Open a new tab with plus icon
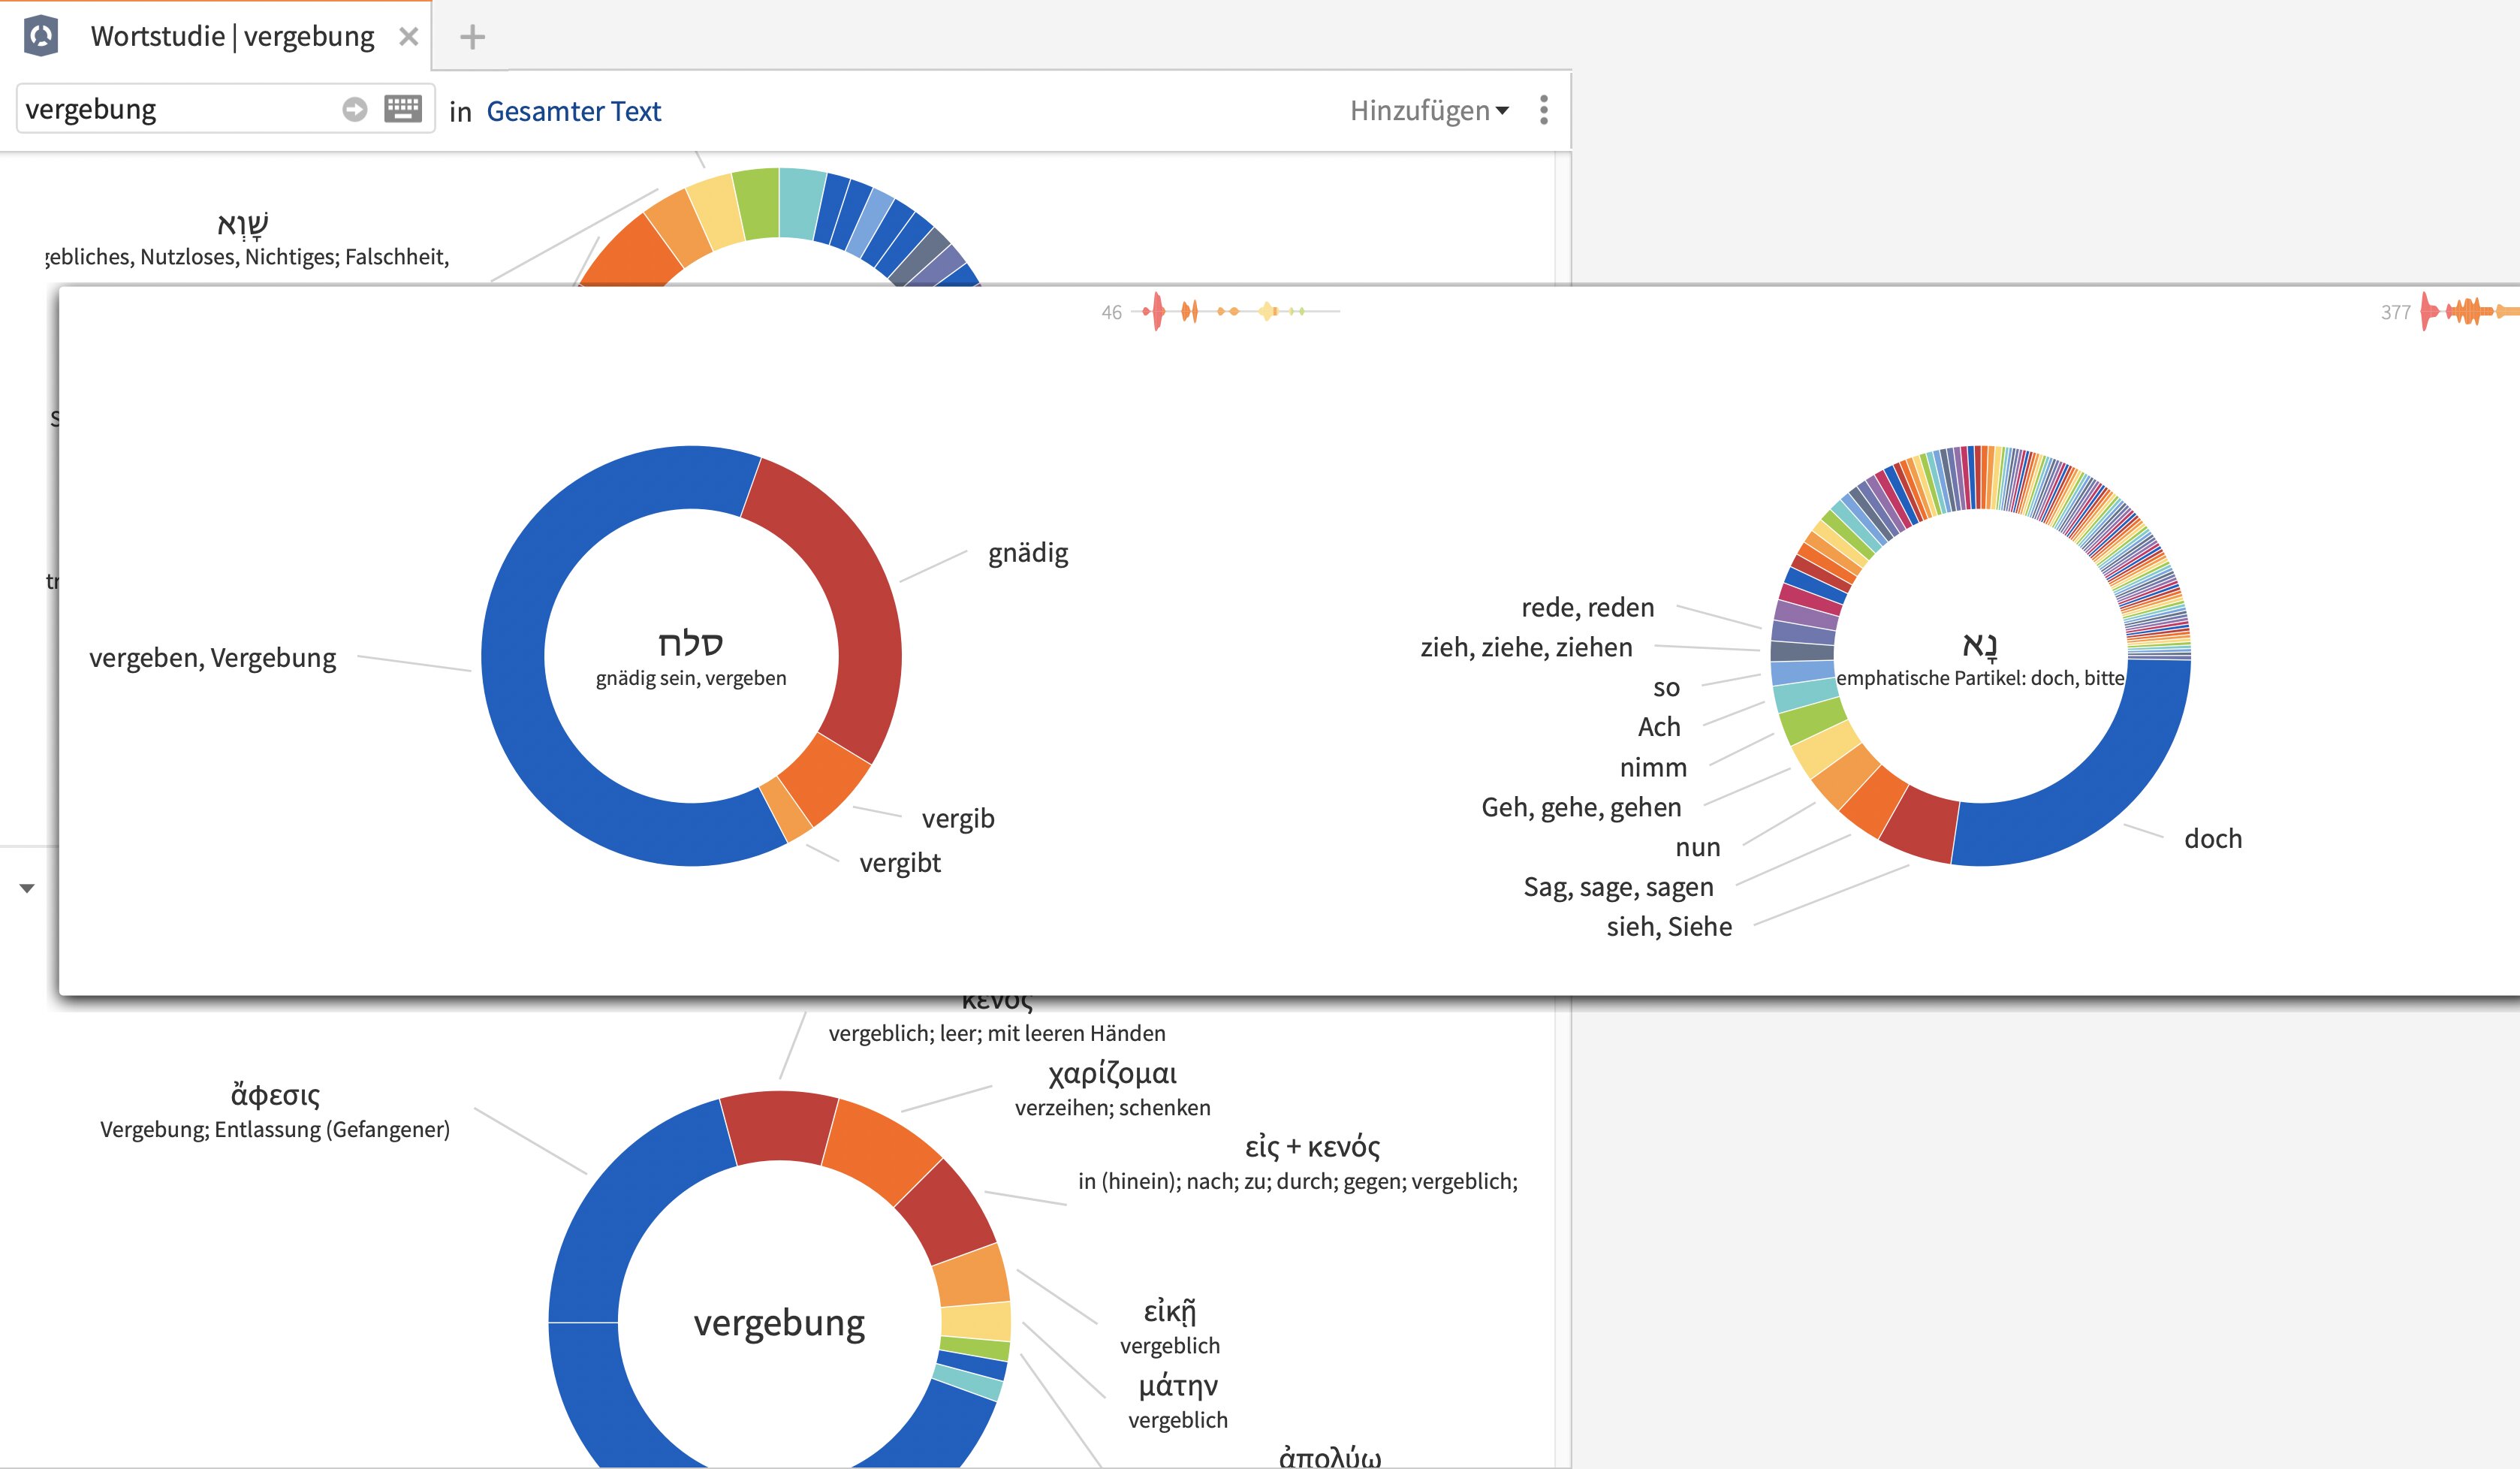Viewport: 2520px width, 1469px height. (472, 37)
